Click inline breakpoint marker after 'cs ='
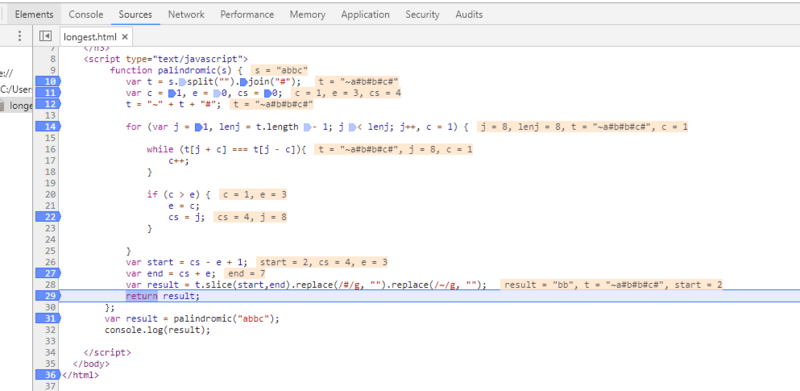 [267, 93]
